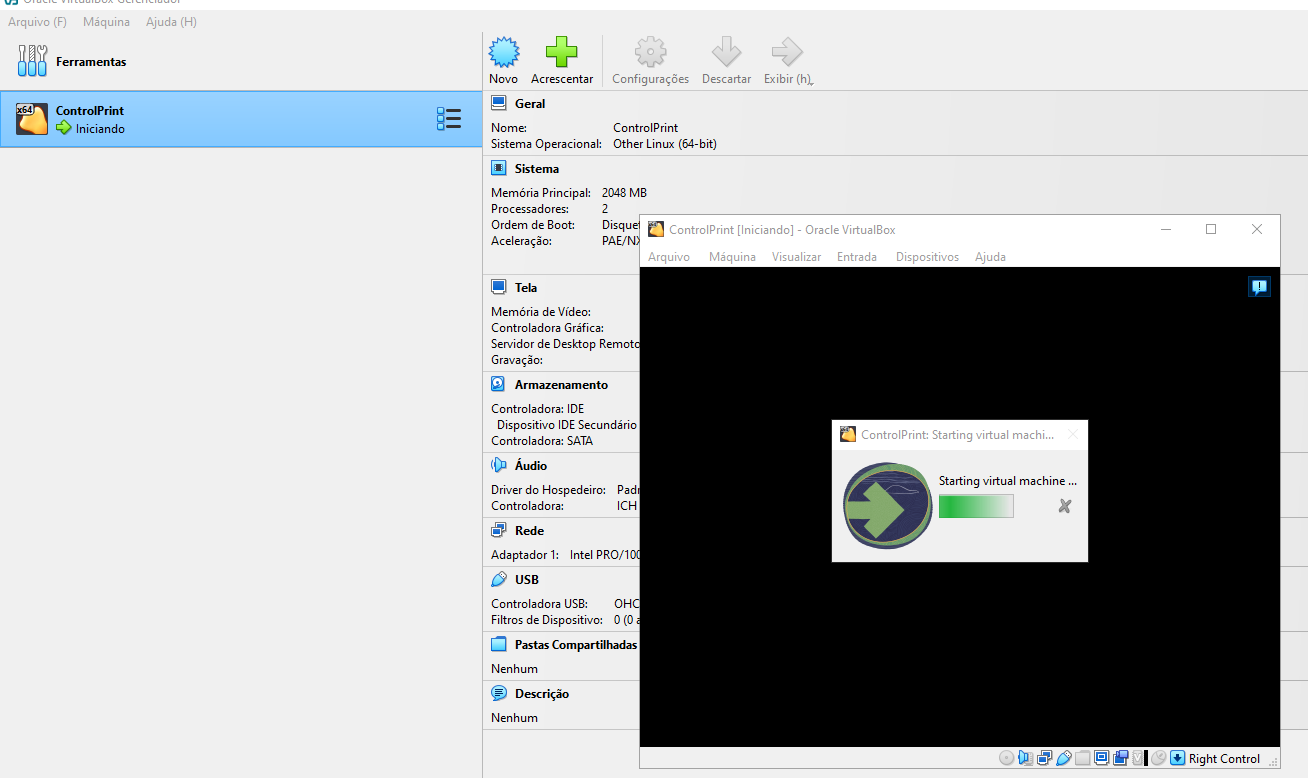
Task: Collapse the Sistema details section
Action: click(x=537, y=169)
